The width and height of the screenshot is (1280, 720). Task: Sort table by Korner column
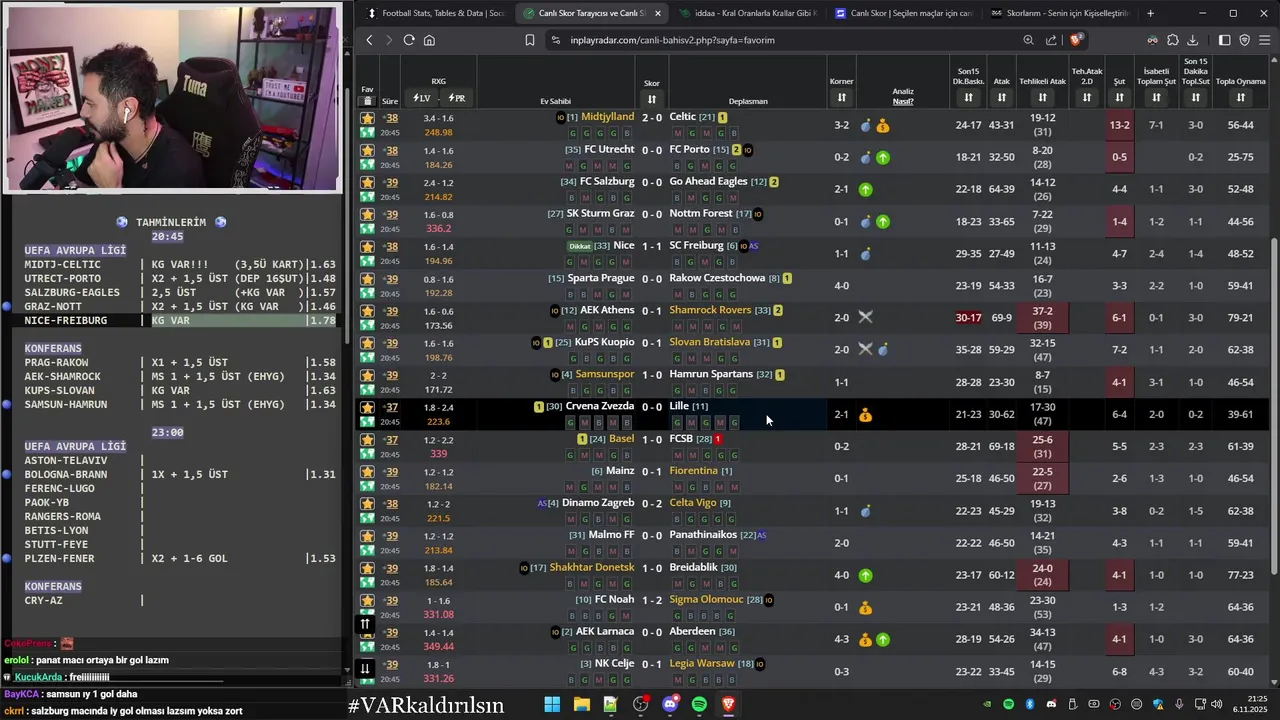(841, 97)
